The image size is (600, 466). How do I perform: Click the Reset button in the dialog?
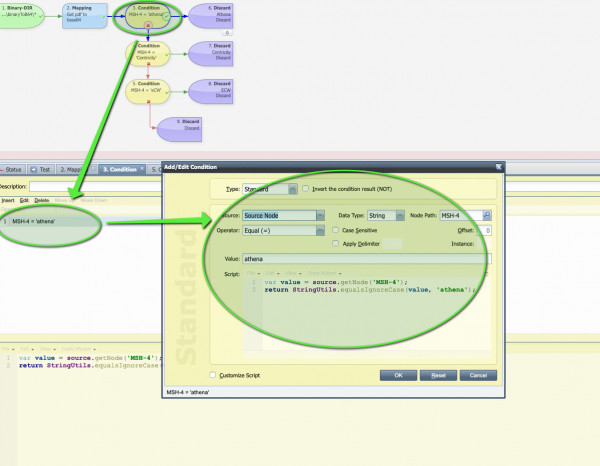[x=438, y=375]
